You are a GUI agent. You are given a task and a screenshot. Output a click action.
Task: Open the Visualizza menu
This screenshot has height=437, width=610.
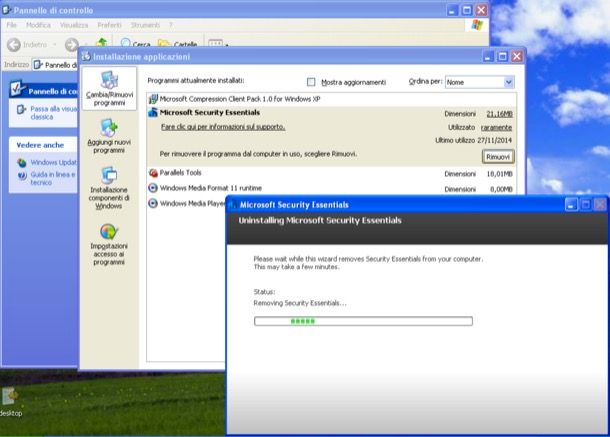pos(73,24)
